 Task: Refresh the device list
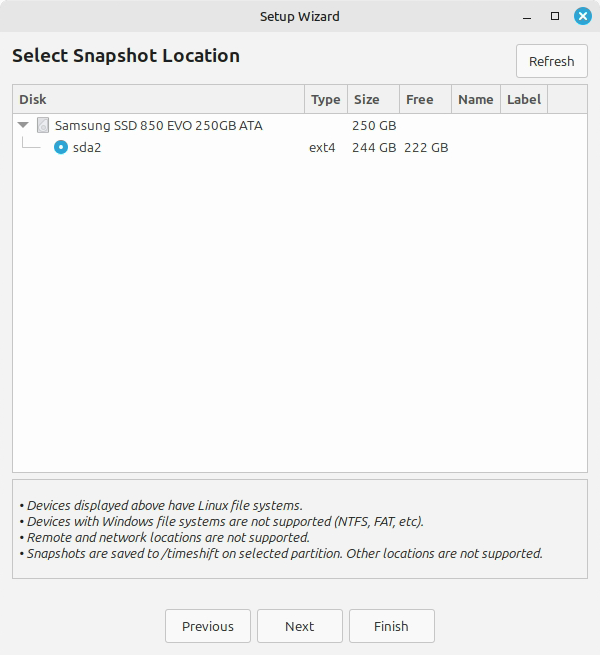(x=551, y=61)
